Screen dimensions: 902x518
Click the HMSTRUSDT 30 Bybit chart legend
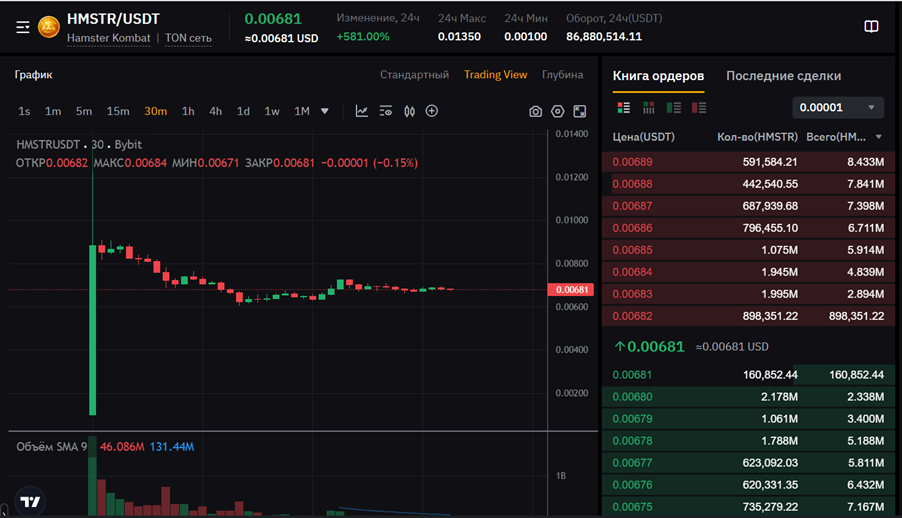tap(79, 144)
